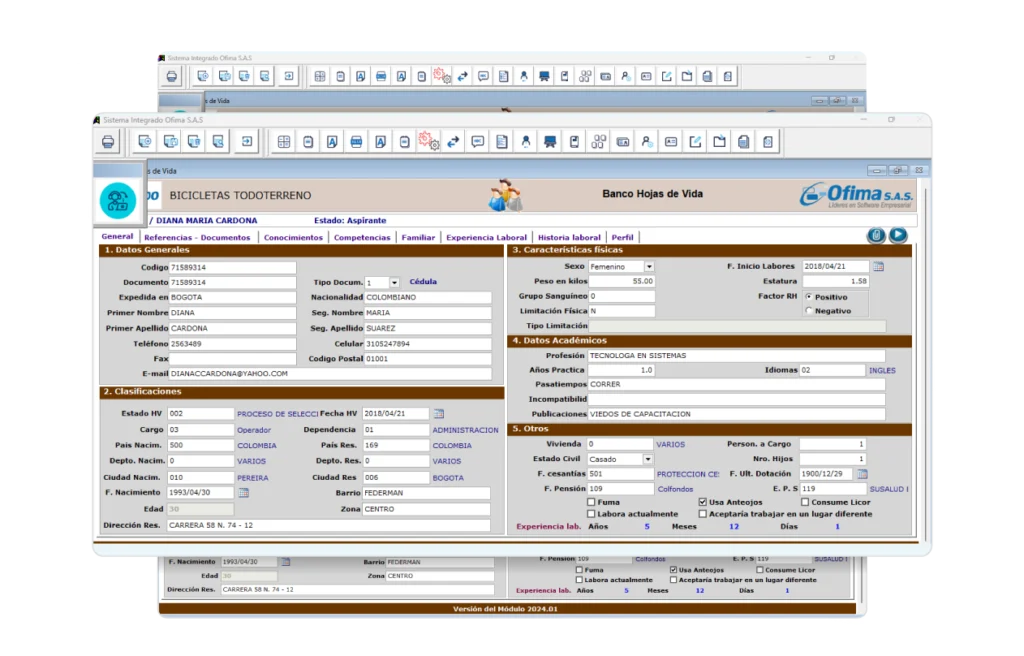Open the Conocimientos tab
Viewport: 1024px width, 656px height.
tap(293, 238)
